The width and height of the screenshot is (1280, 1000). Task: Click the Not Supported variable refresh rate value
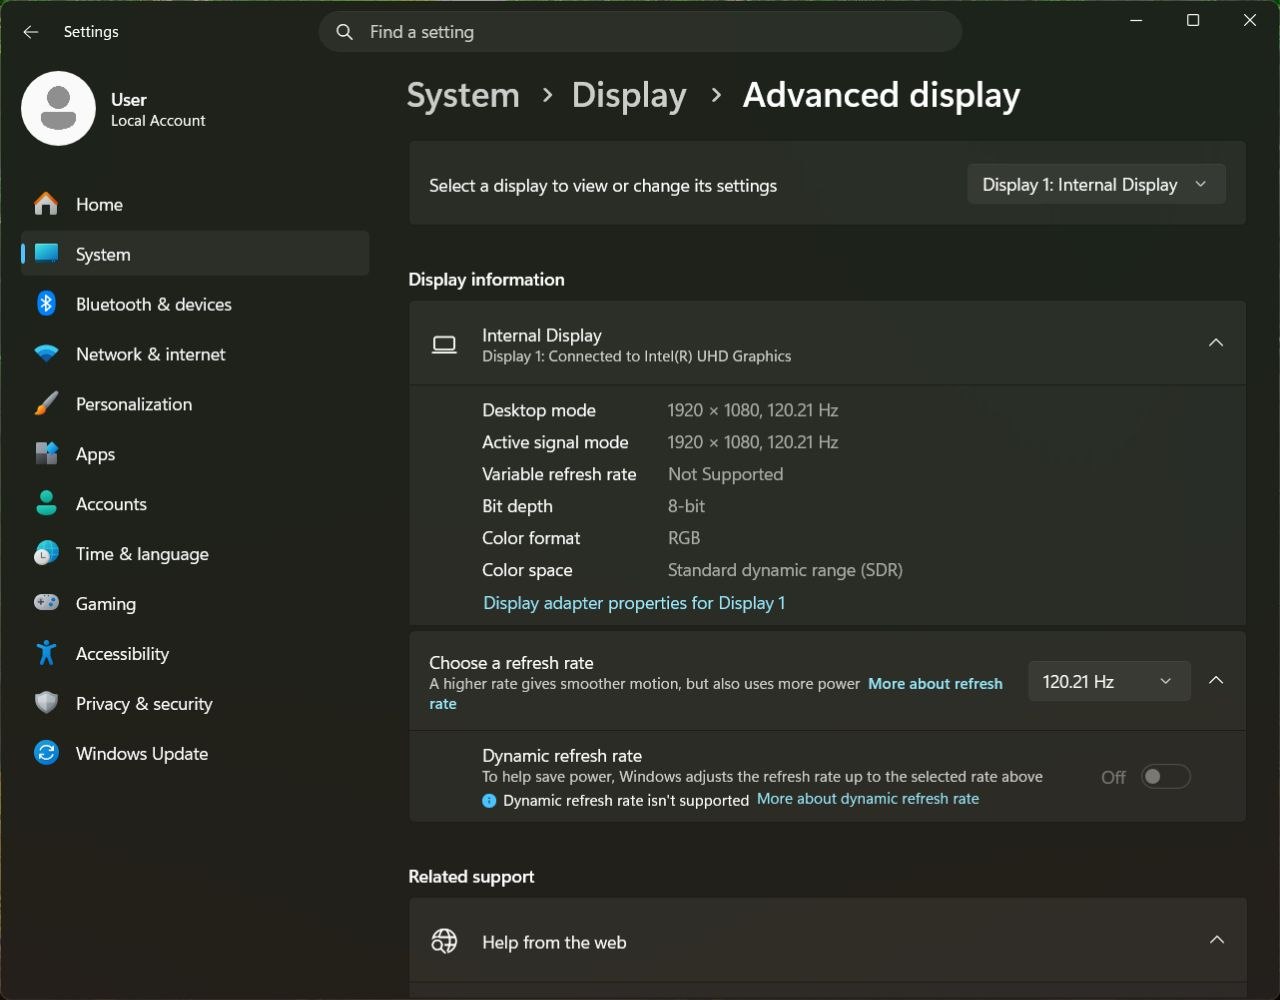coord(725,474)
